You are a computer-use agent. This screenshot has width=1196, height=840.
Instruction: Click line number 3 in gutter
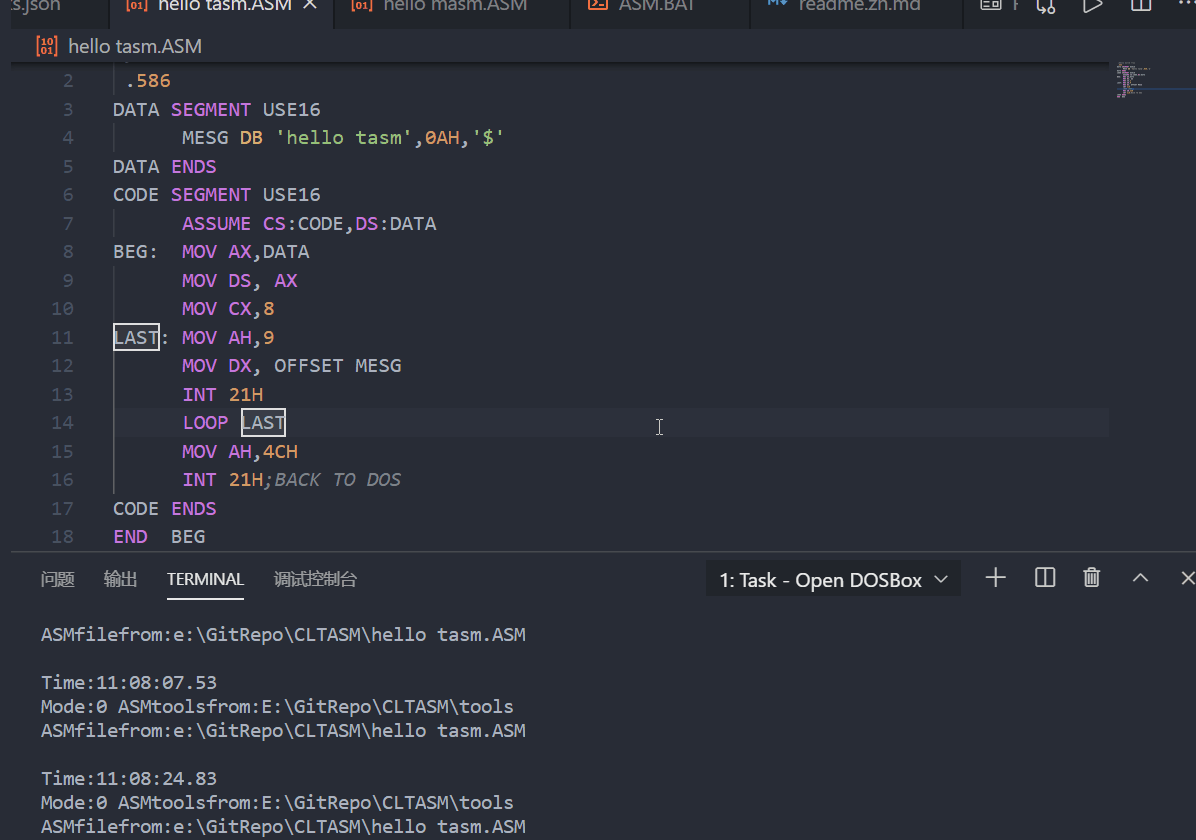pos(68,110)
